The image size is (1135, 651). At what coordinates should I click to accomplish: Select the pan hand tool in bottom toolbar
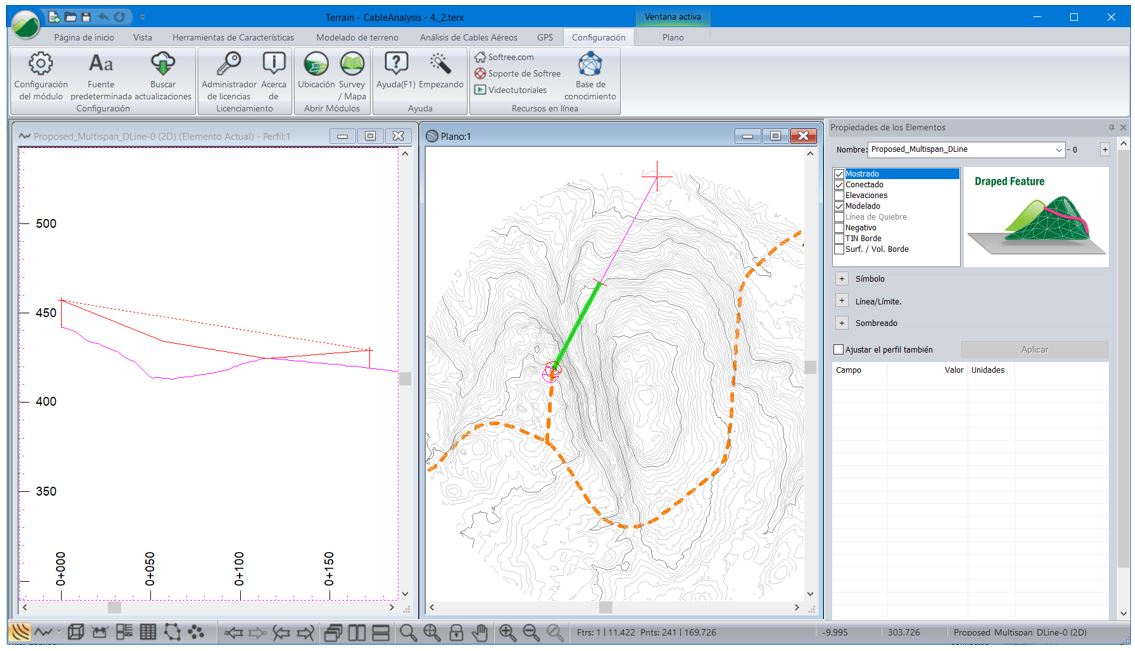[480, 632]
